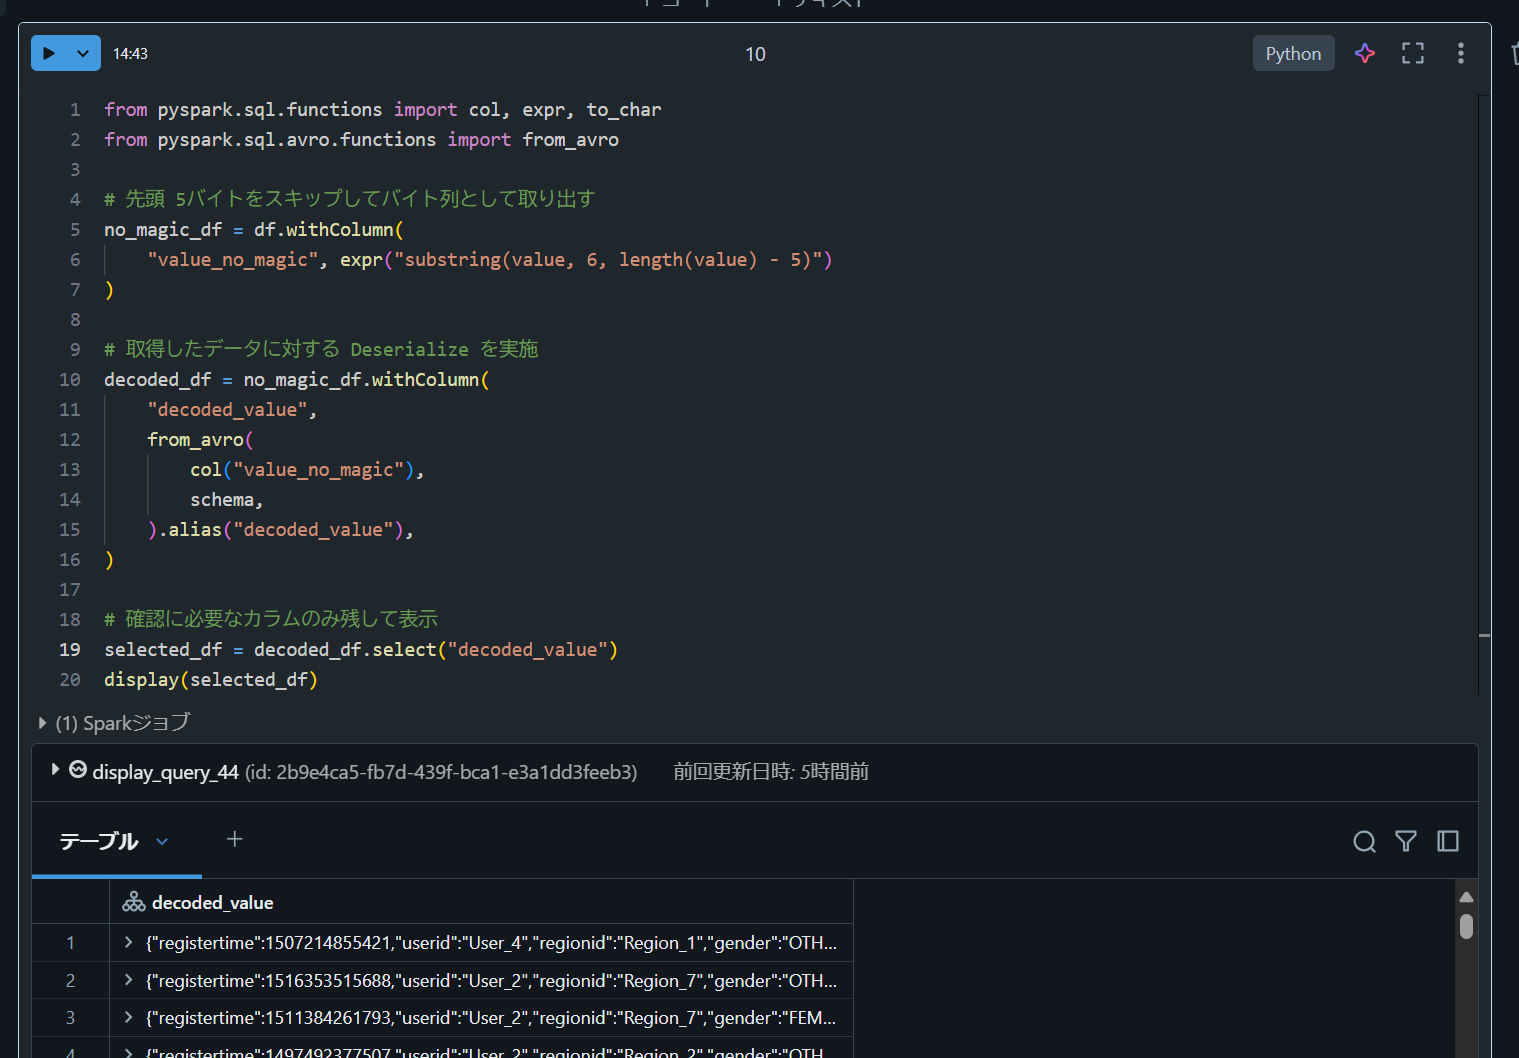This screenshot has width=1519, height=1058.
Task: Expand display_query_44 stream details
Action: [x=55, y=769]
